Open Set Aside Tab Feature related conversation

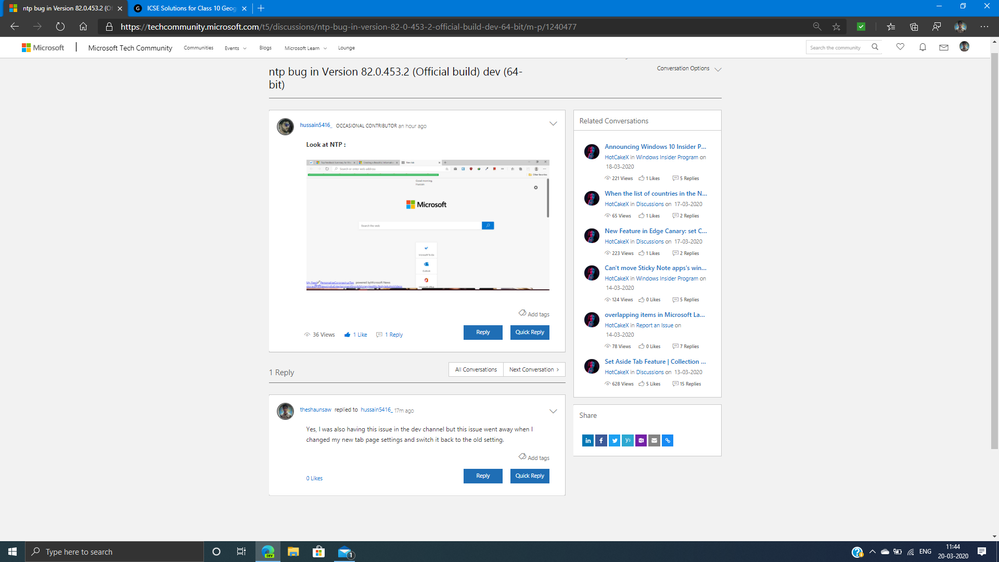coord(655,361)
